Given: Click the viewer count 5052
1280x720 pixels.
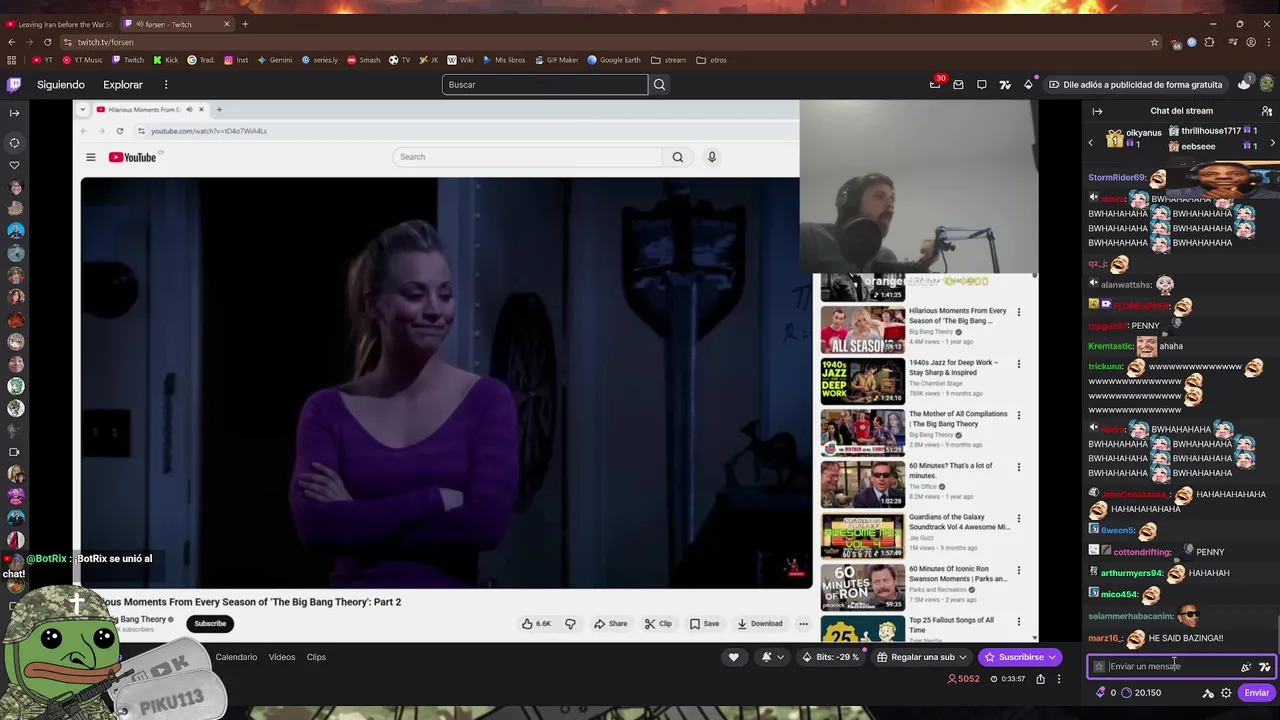Looking at the screenshot, I should click(x=963, y=679).
